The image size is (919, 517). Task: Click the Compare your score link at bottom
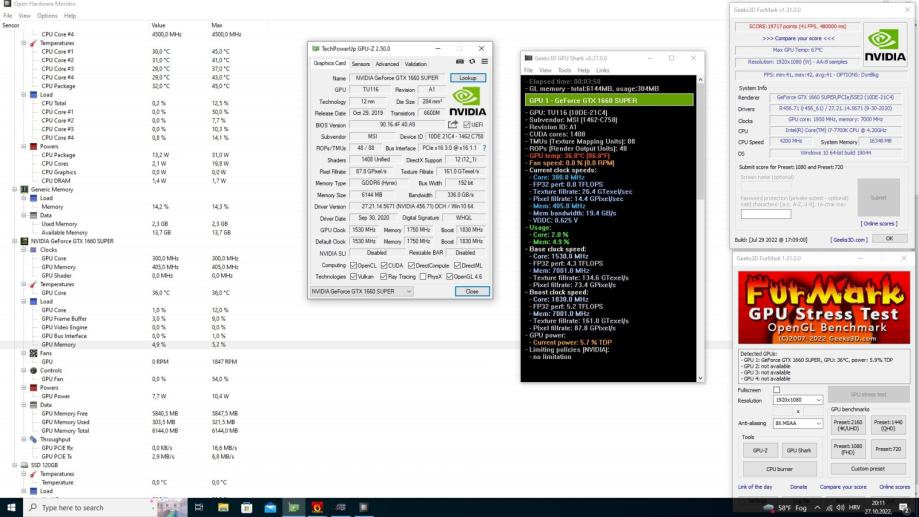[x=843, y=487]
